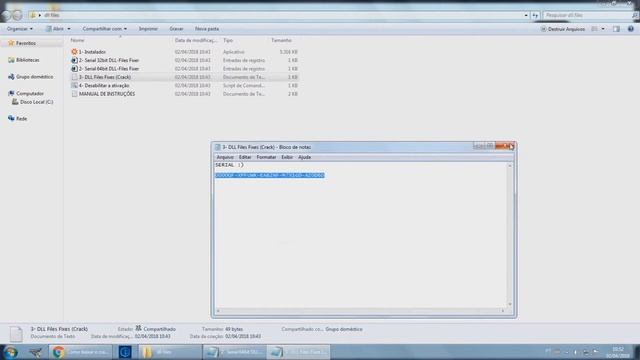This screenshot has width=640, height=360.
Task: Toggle the preview pane icon
Action: pyautogui.click(x=616, y=29)
